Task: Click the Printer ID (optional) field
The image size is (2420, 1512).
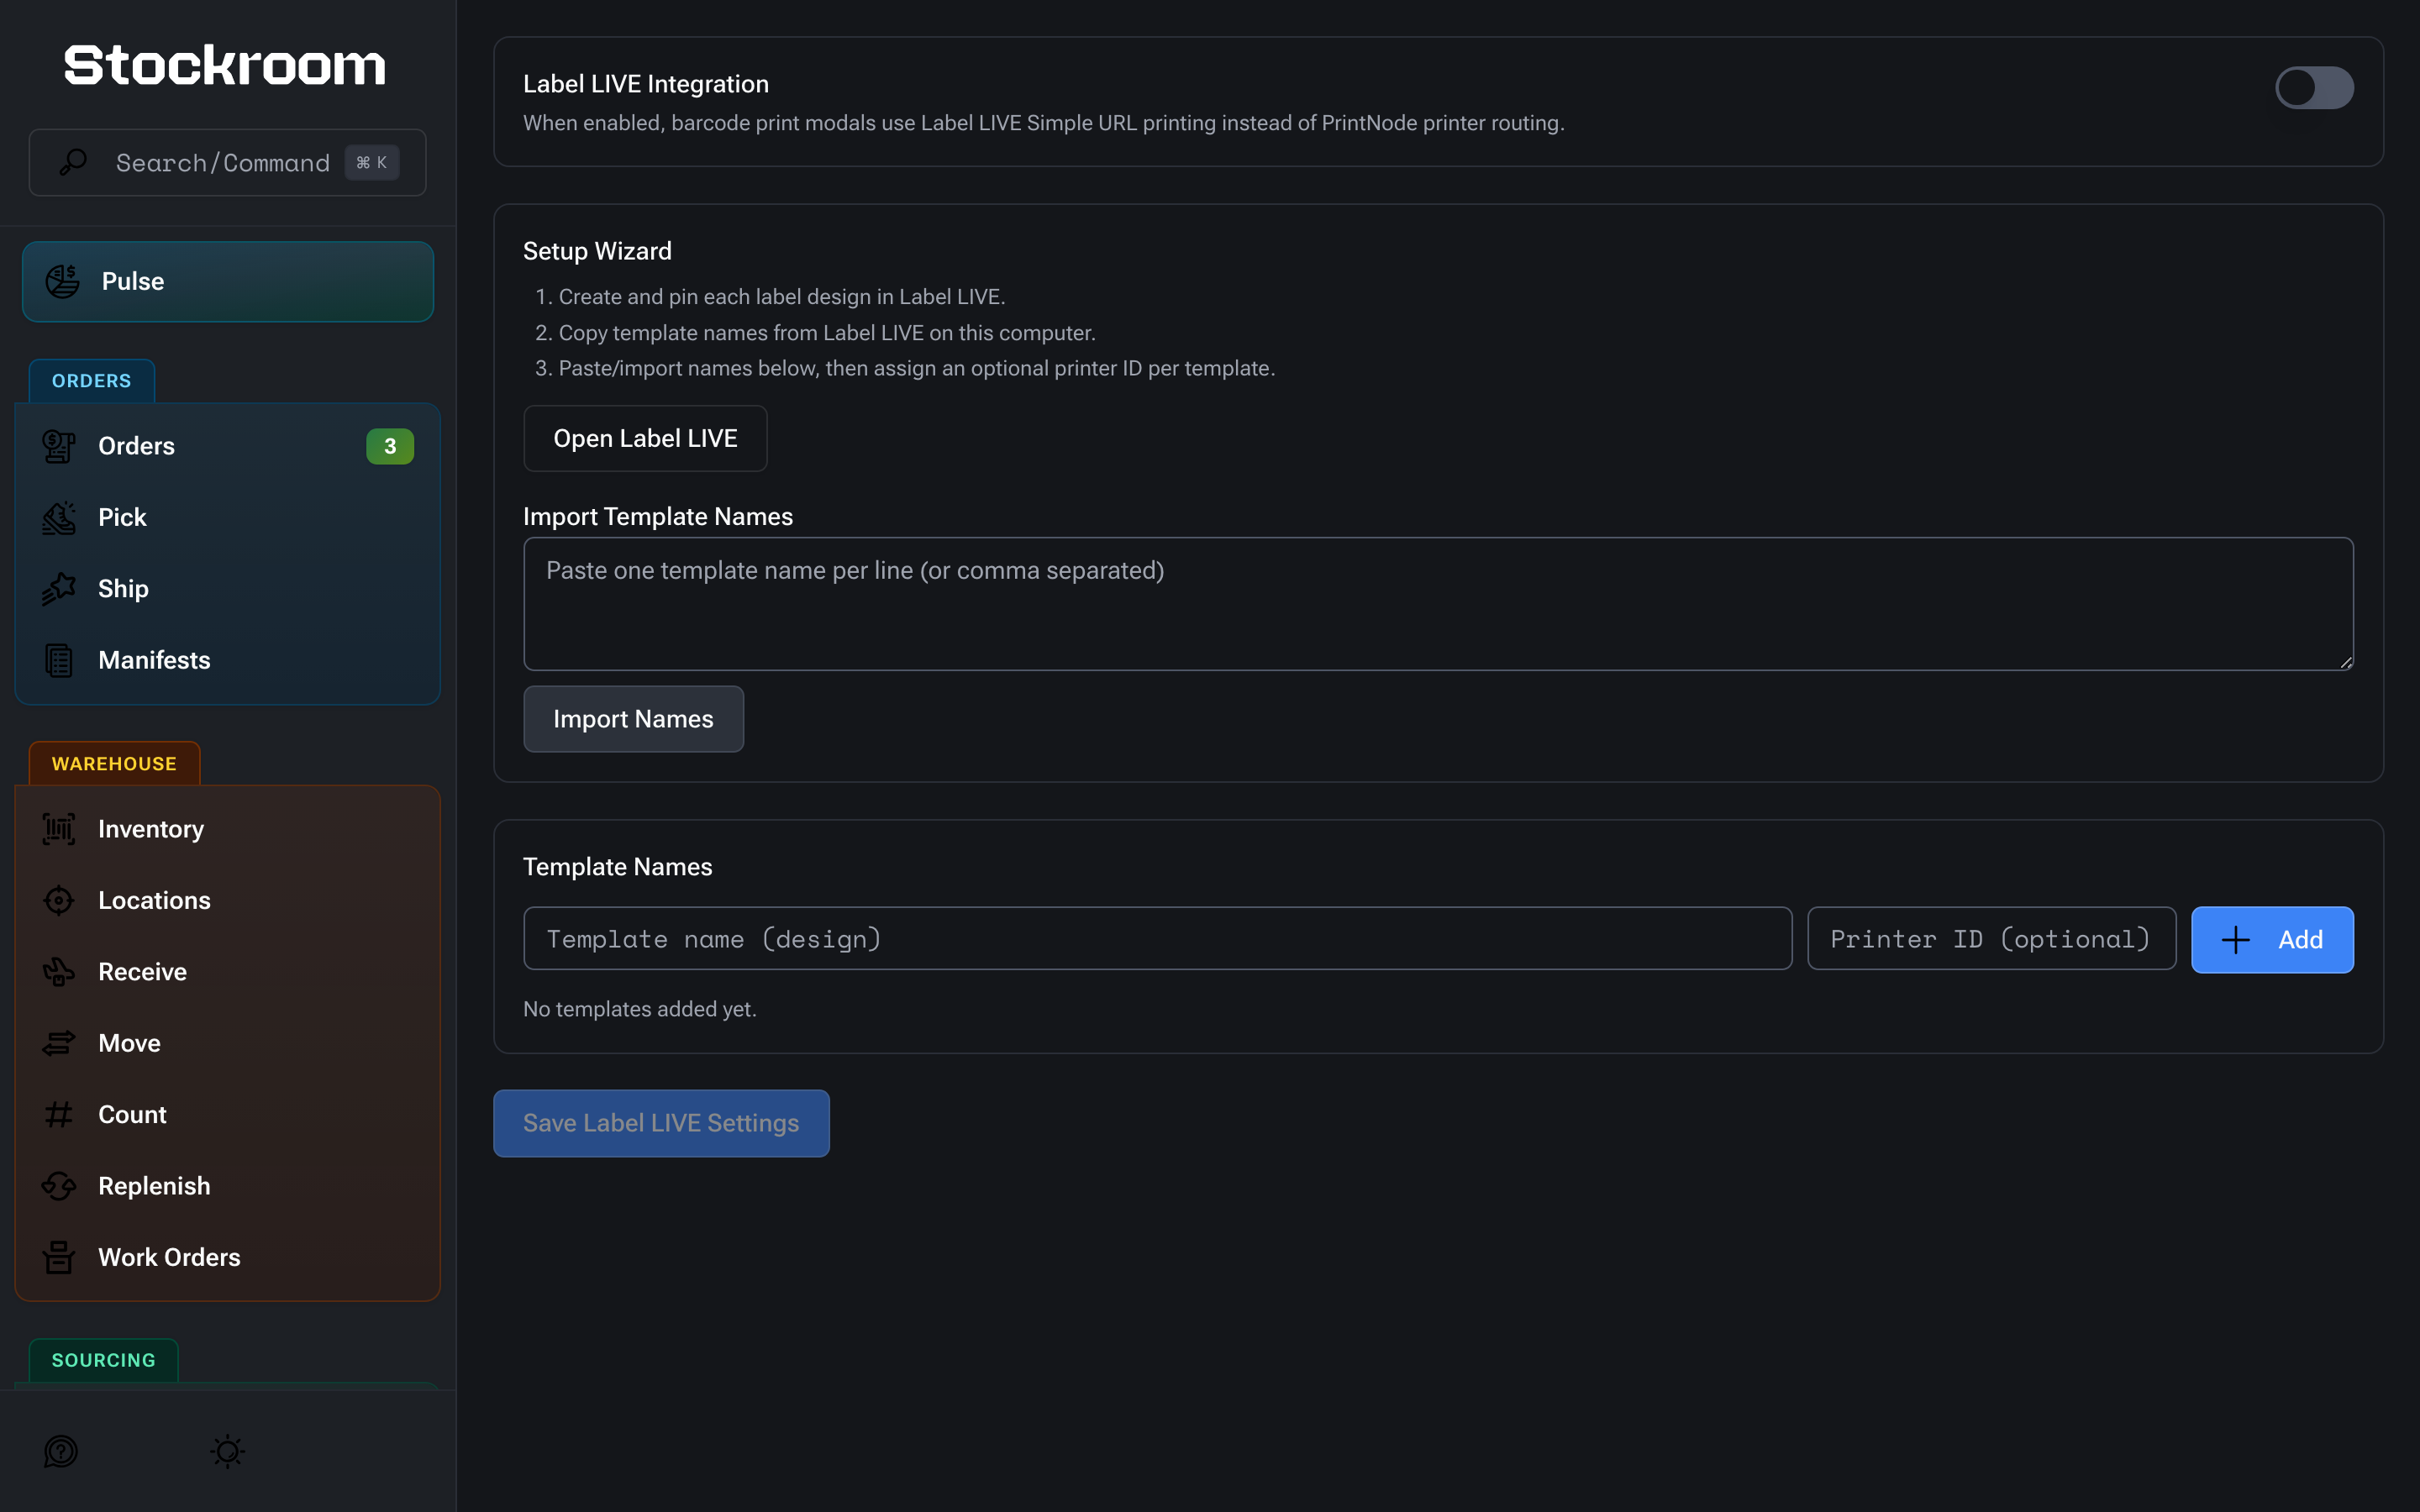Action: click(x=1991, y=939)
